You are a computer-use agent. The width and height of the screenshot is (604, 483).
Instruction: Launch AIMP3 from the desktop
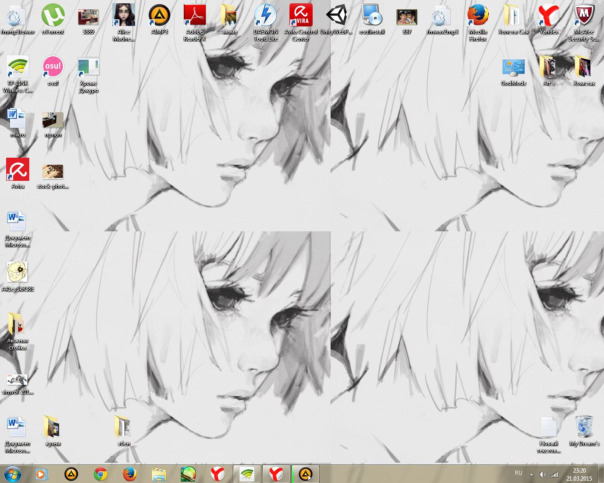158,16
